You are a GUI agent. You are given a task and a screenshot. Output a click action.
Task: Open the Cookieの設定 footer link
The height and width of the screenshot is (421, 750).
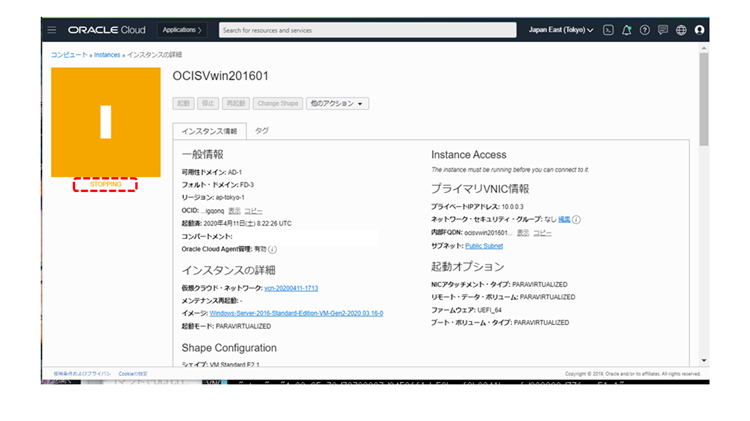coord(133,374)
